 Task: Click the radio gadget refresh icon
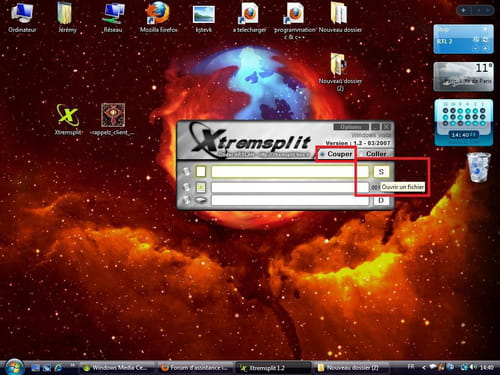tap(486, 40)
